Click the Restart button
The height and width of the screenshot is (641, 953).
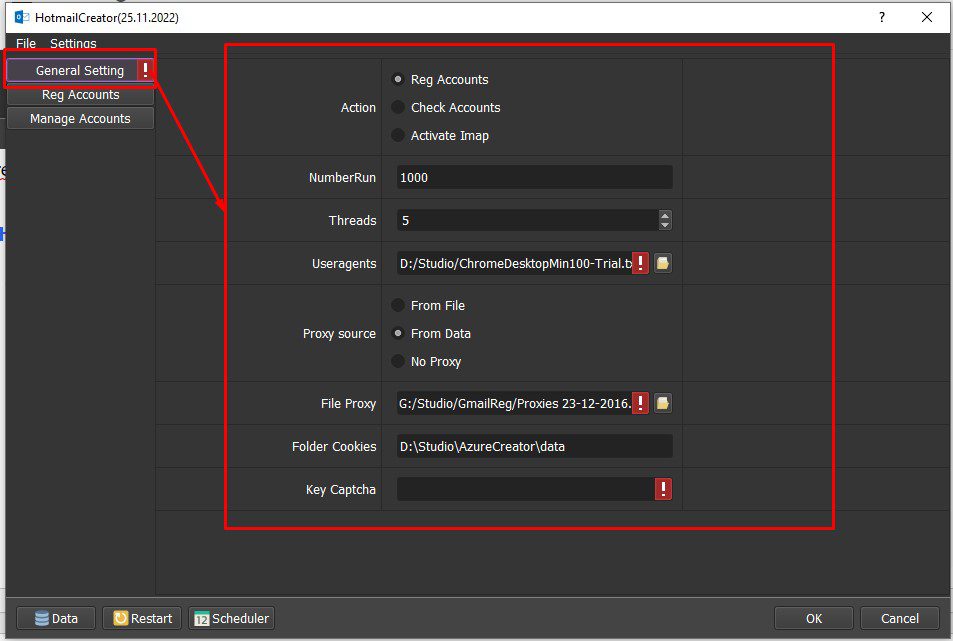click(142, 618)
